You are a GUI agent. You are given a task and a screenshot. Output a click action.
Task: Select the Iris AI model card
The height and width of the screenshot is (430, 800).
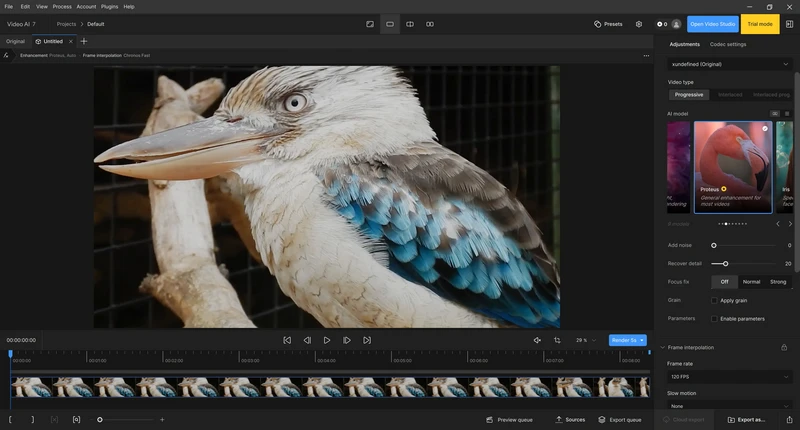(785, 167)
